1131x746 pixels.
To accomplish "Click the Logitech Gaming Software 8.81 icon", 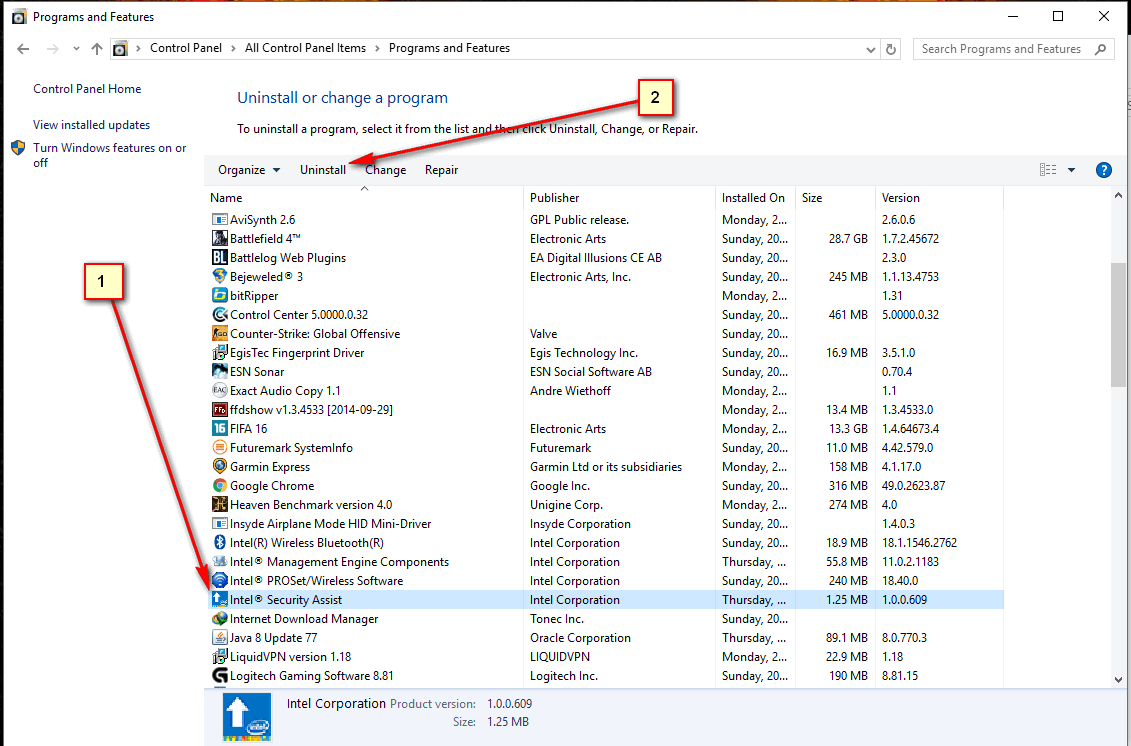I will pos(219,676).
